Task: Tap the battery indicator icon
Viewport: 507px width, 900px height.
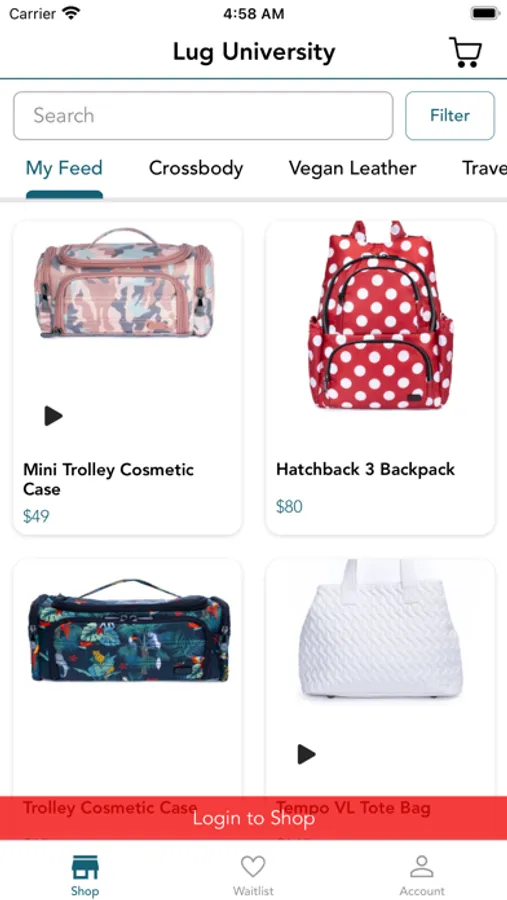Action: (485, 13)
